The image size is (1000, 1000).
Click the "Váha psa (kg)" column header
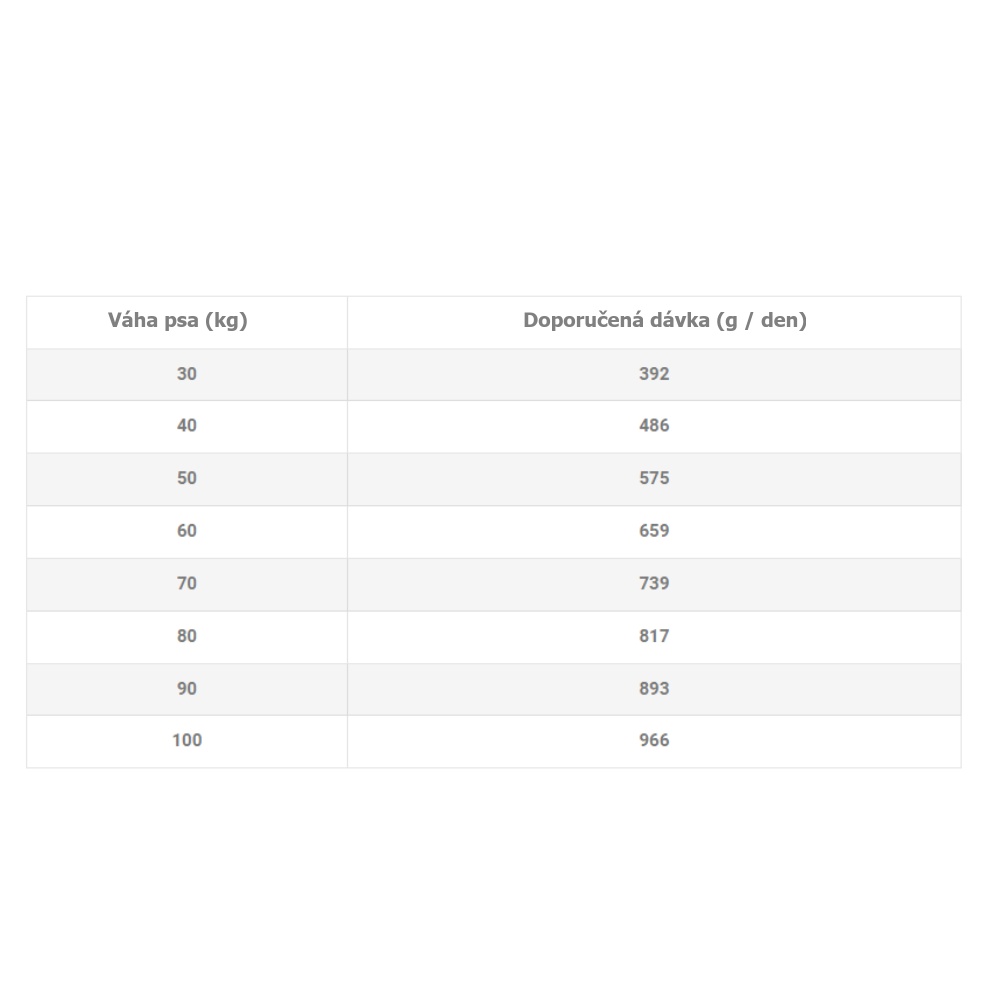177,321
